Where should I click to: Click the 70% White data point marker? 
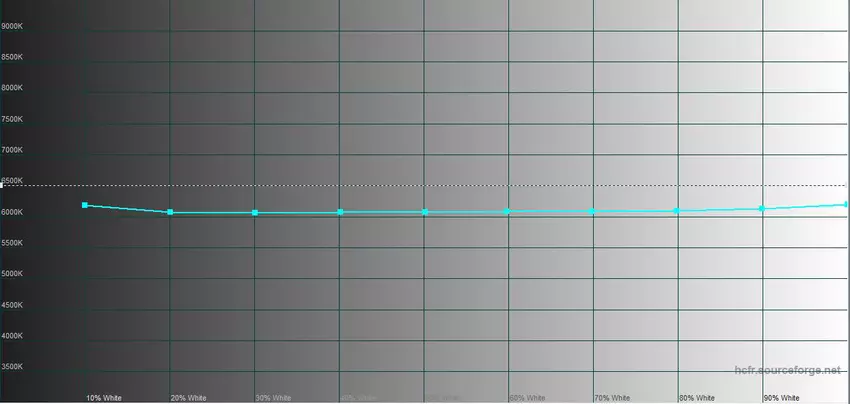593,211
